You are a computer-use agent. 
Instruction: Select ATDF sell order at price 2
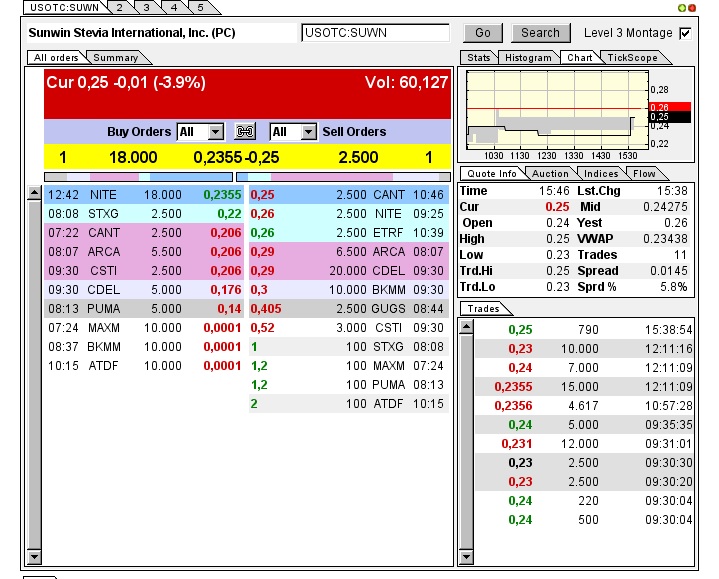pos(349,404)
